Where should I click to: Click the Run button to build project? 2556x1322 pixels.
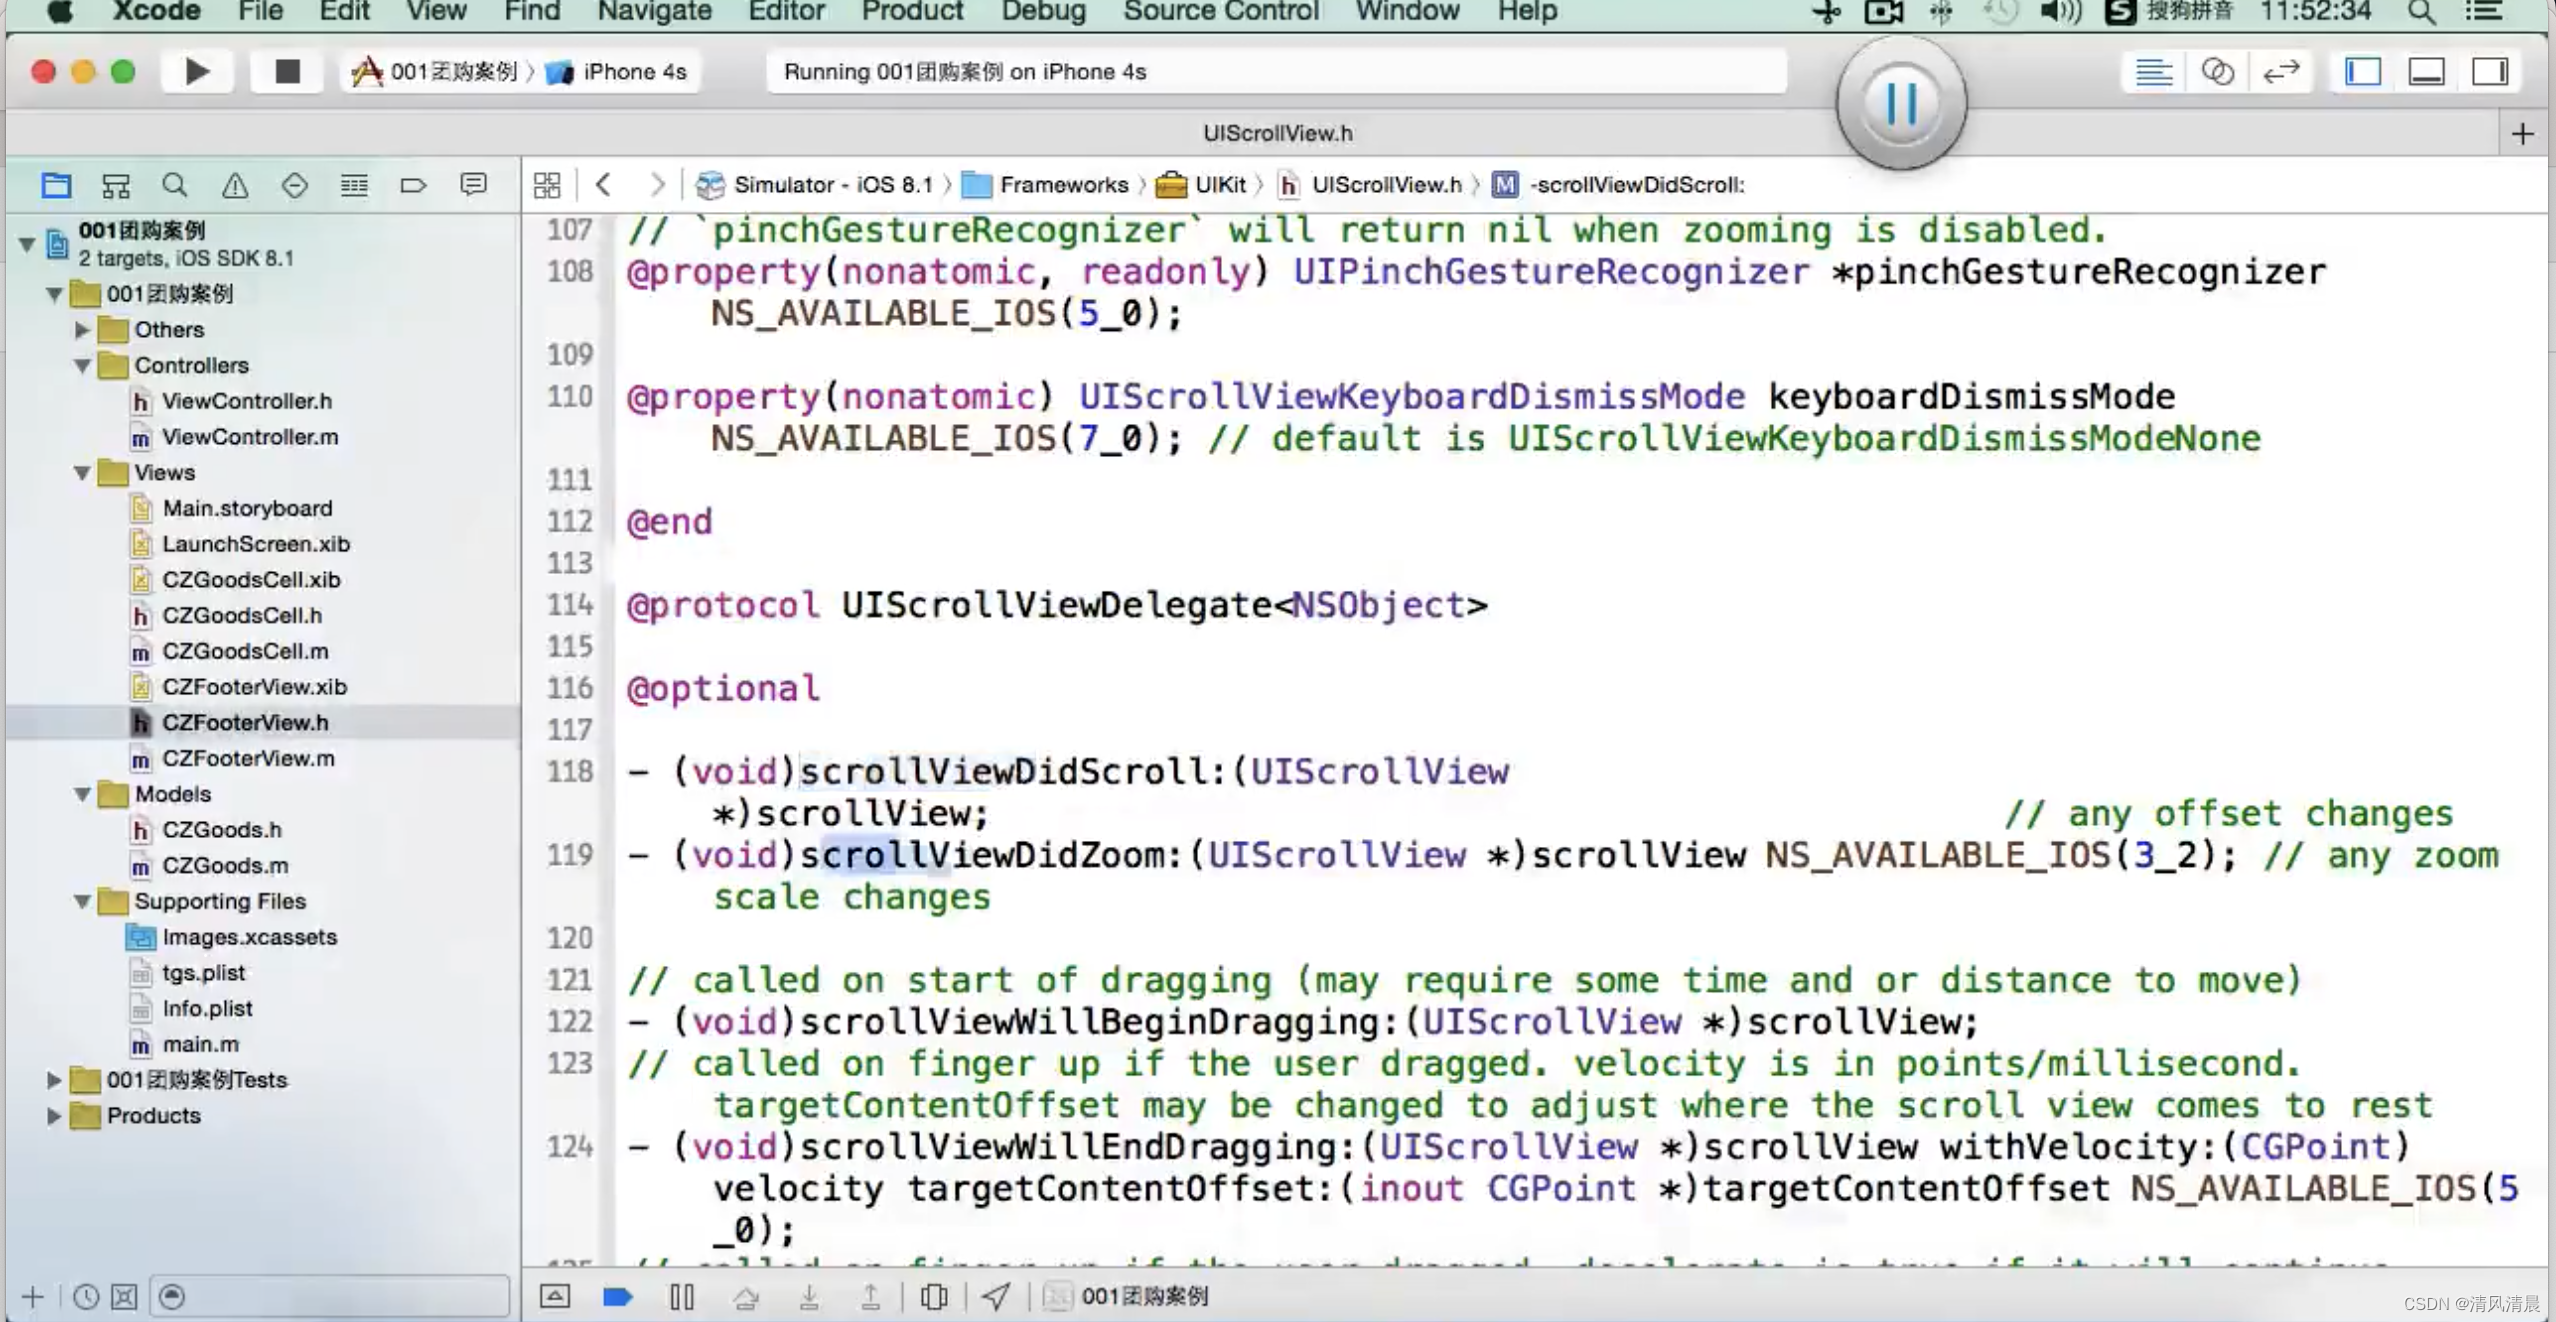click(196, 71)
